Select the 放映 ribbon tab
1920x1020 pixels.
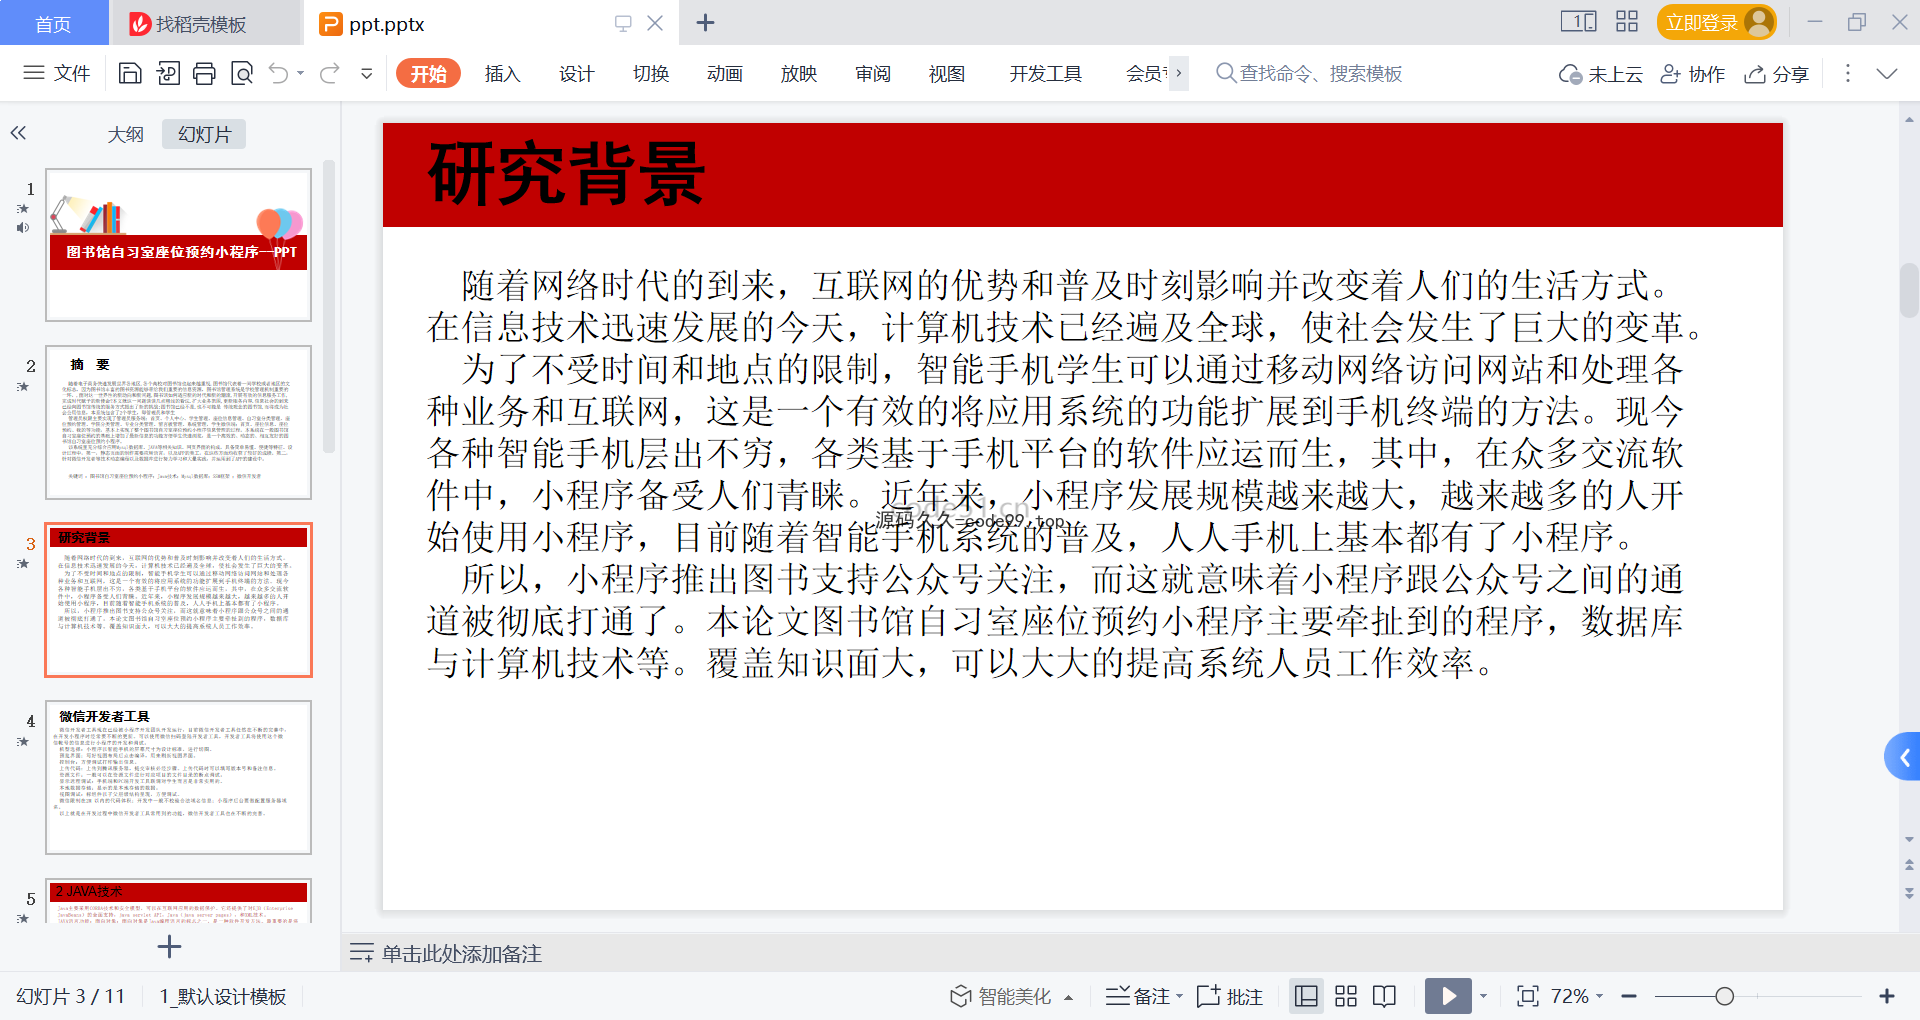(x=798, y=73)
